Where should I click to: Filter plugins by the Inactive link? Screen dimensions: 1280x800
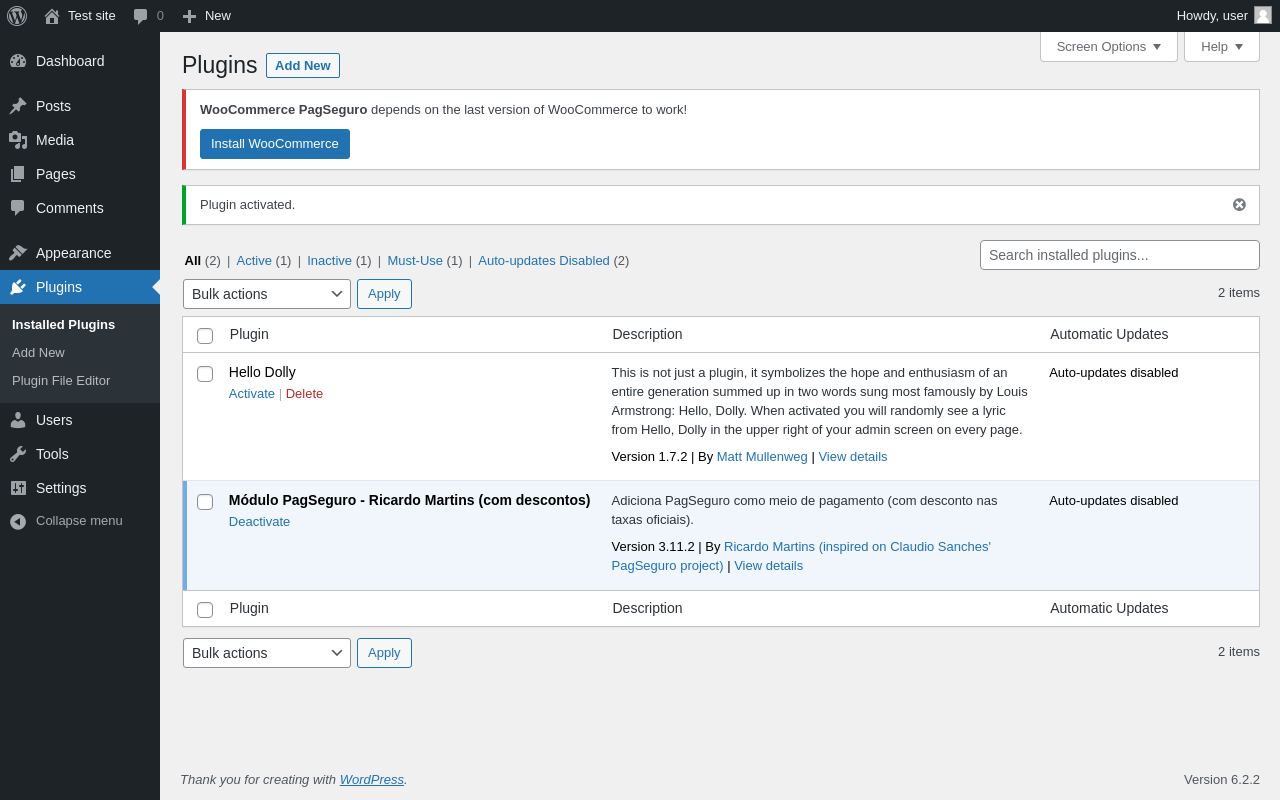[329, 261]
